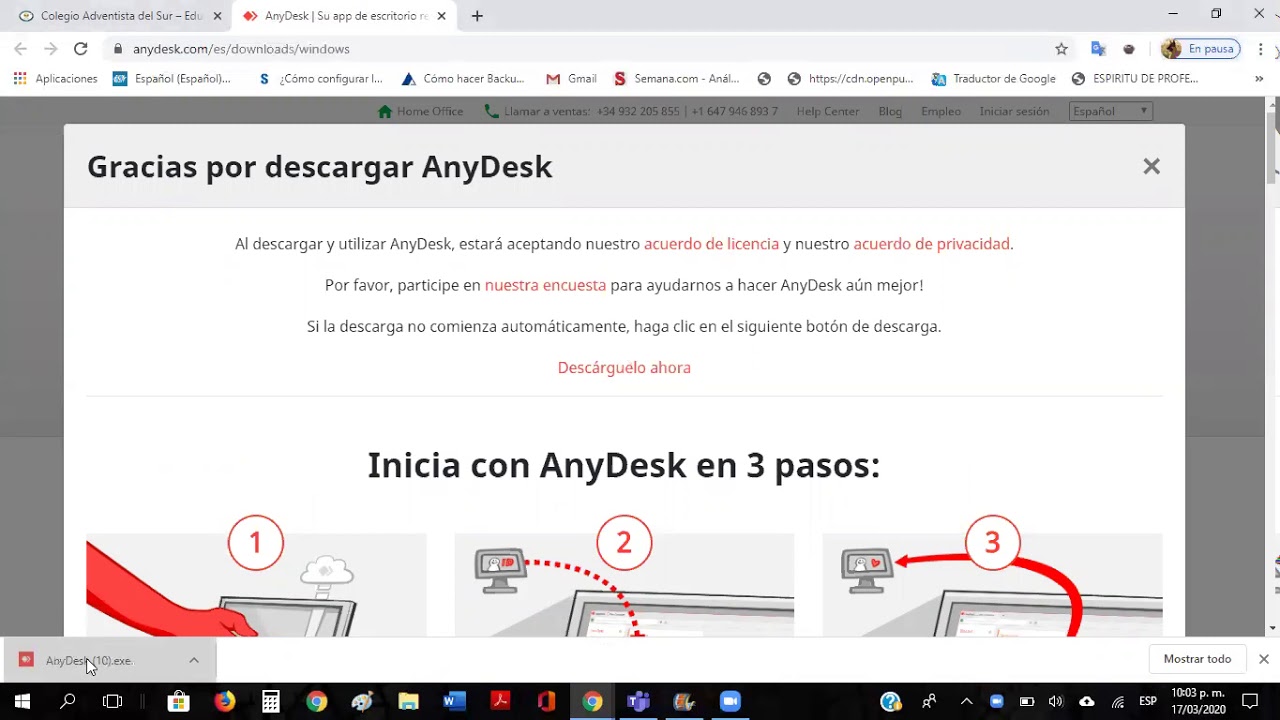Open the Blog menu link

[890, 111]
